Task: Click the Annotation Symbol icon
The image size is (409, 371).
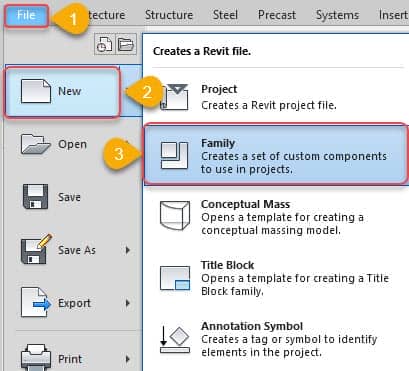Action: point(175,340)
